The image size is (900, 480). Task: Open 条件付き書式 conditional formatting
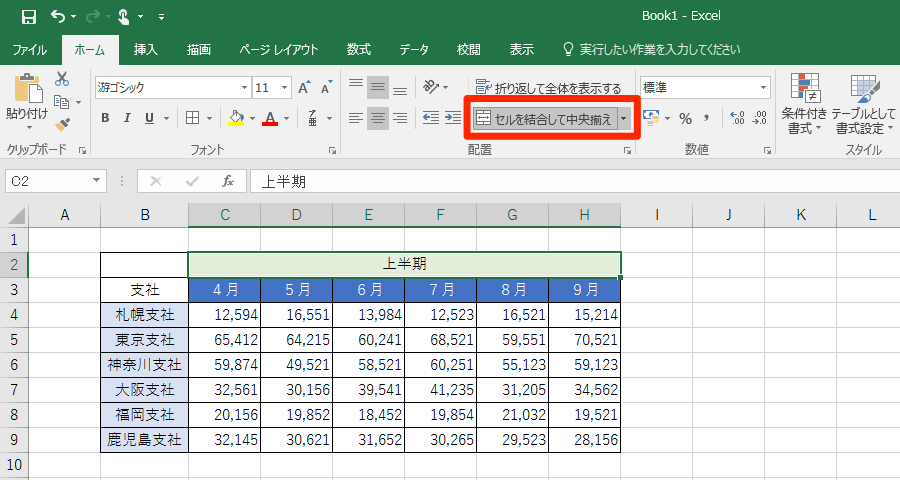coord(805,104)
